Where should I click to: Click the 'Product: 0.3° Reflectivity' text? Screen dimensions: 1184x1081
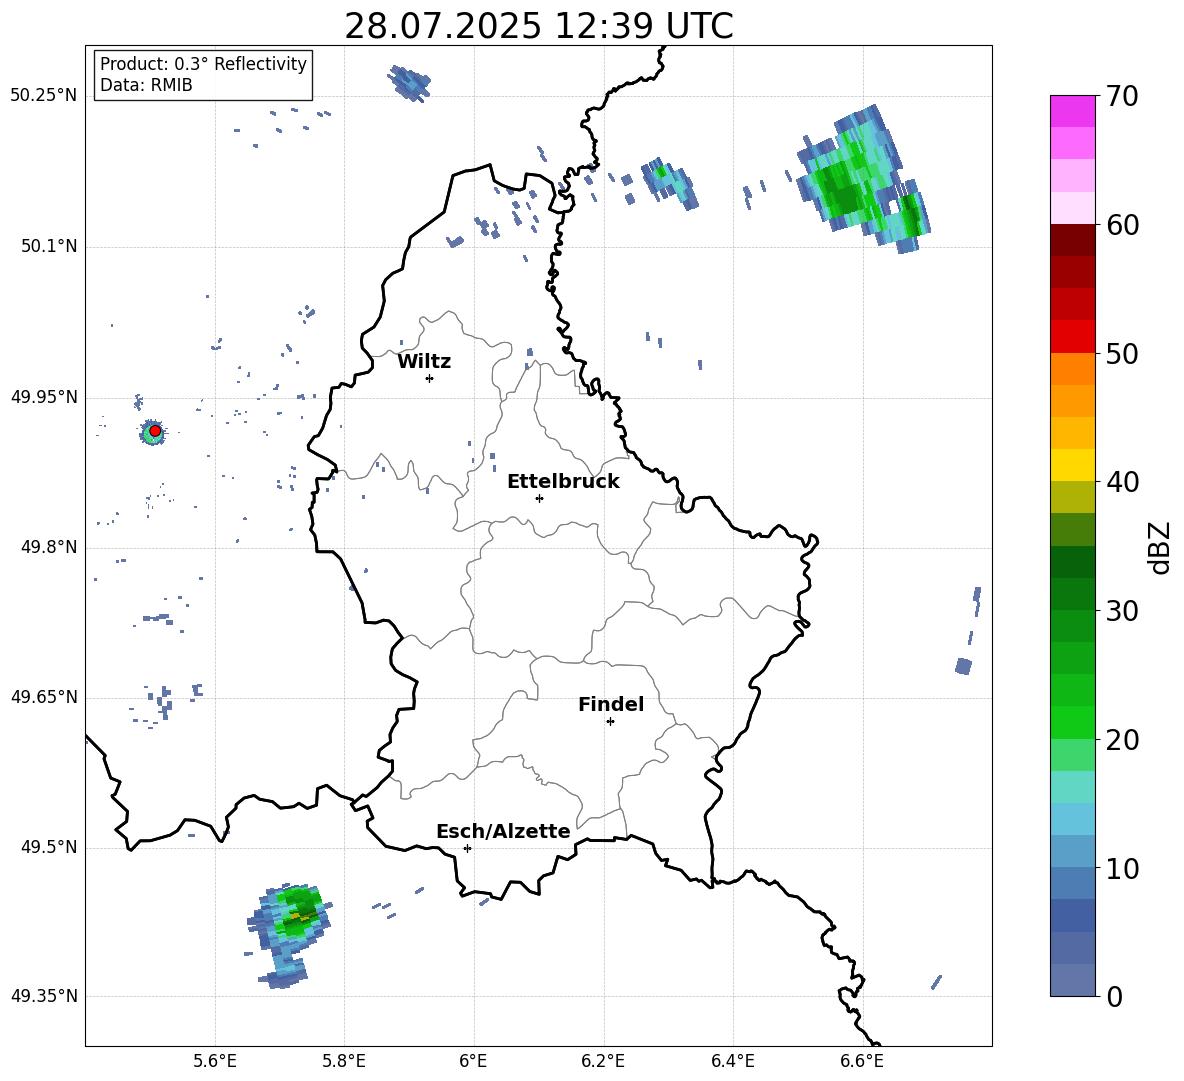point(203,63)
